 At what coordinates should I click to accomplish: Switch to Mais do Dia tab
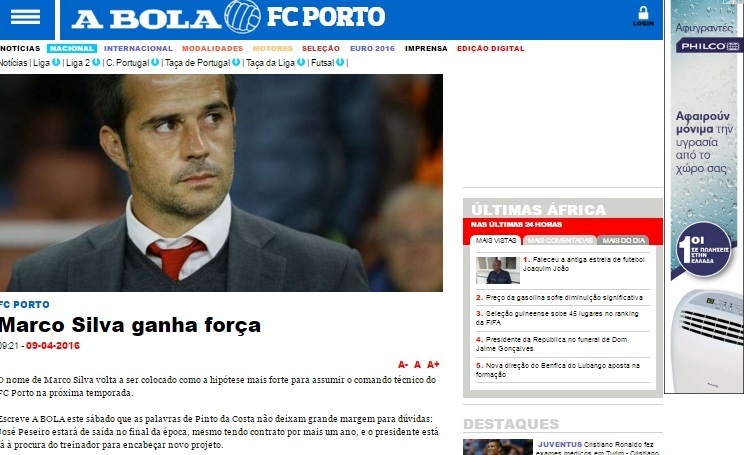click(x=623, y=241)
